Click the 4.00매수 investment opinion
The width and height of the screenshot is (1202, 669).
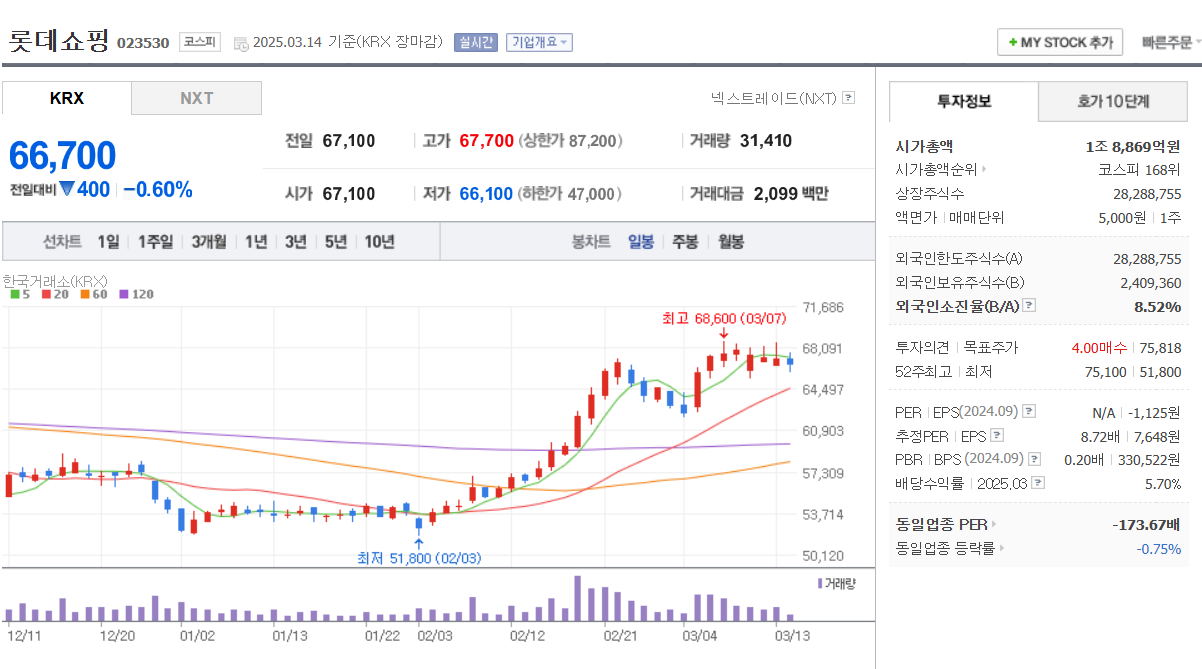coord(1098,348)
